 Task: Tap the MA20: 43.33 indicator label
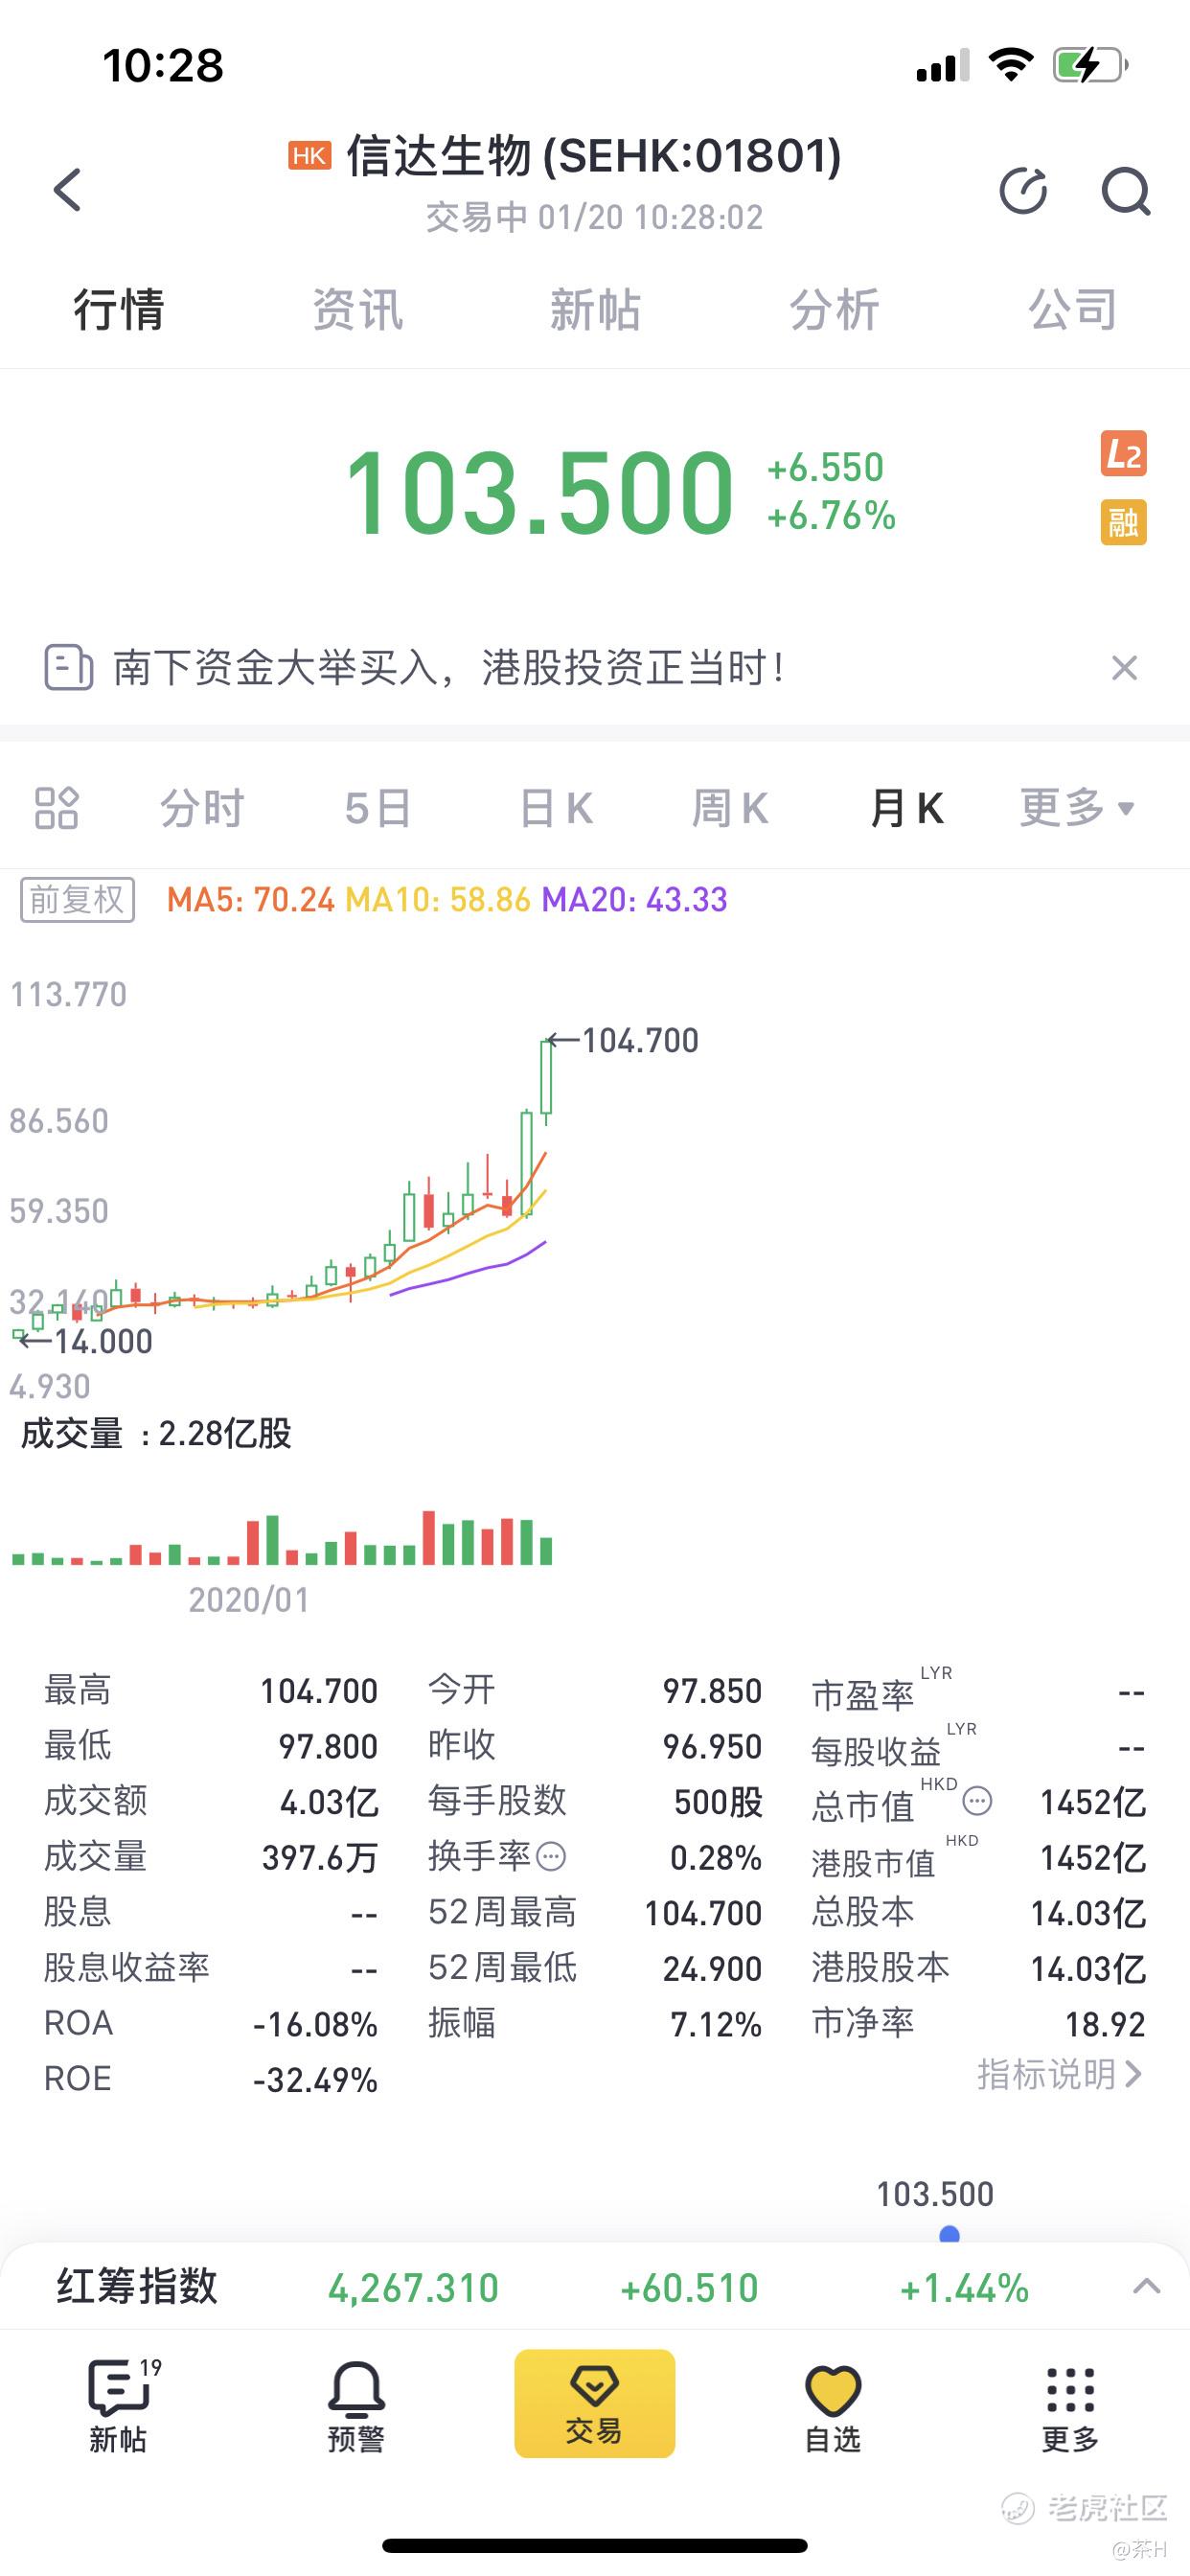634,900
